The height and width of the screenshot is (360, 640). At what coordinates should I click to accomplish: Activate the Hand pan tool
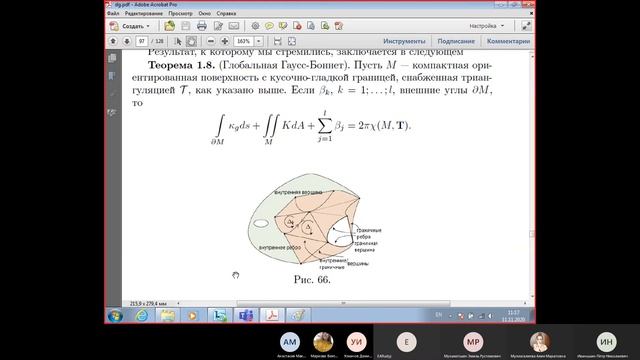pyautogui.click(x=191, y=41)
